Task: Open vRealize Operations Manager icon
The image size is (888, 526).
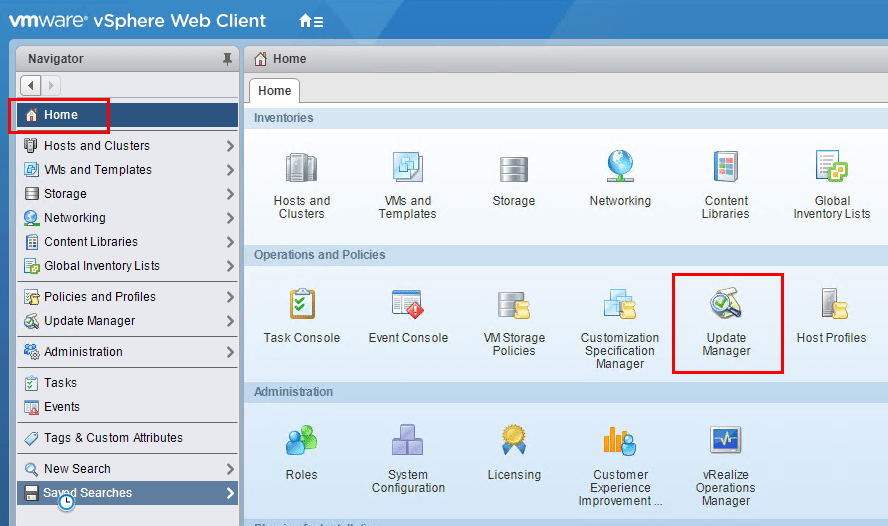Action: 726,440
